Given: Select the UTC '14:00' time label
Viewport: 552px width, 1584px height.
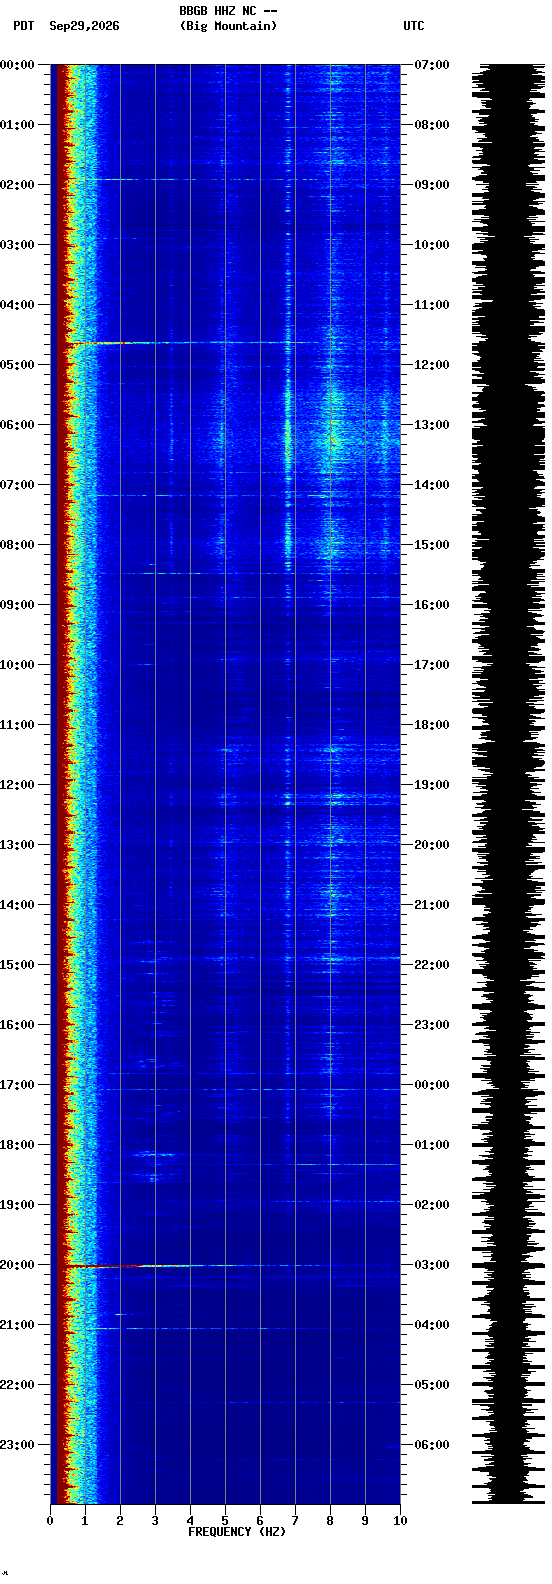Looking at the screenshot, I should click(431, 485).
